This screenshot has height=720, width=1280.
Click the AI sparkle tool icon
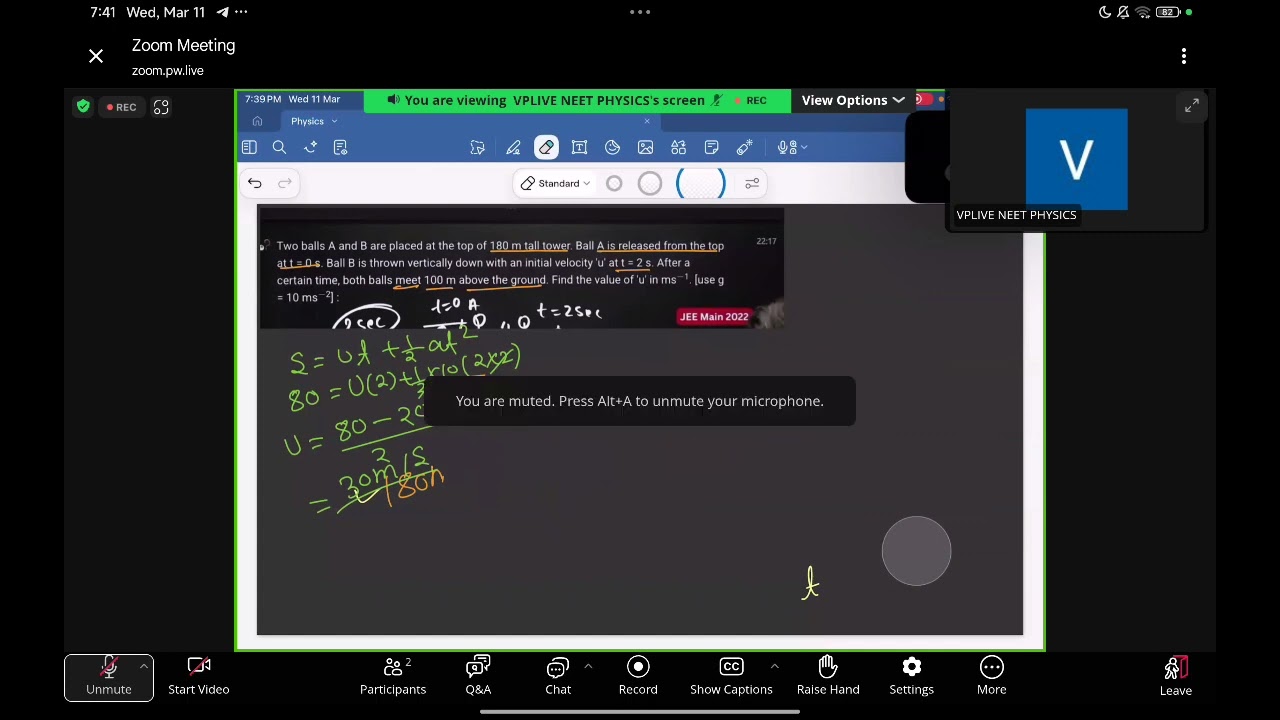[x=310, y=148]
